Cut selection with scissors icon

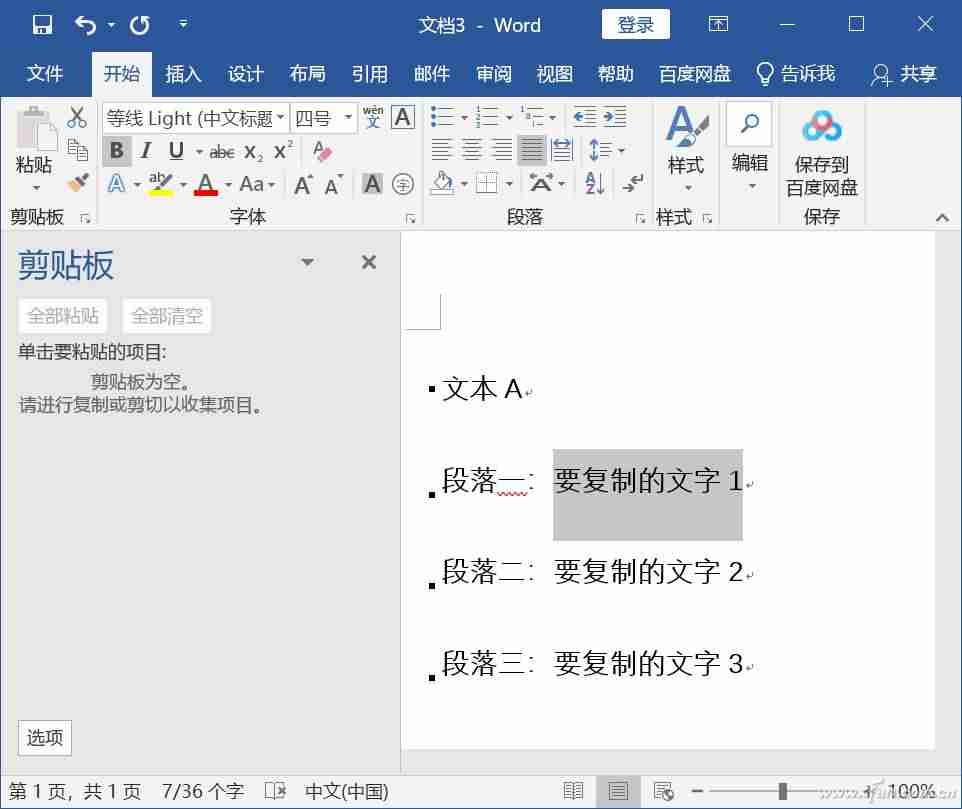[77, 117]
